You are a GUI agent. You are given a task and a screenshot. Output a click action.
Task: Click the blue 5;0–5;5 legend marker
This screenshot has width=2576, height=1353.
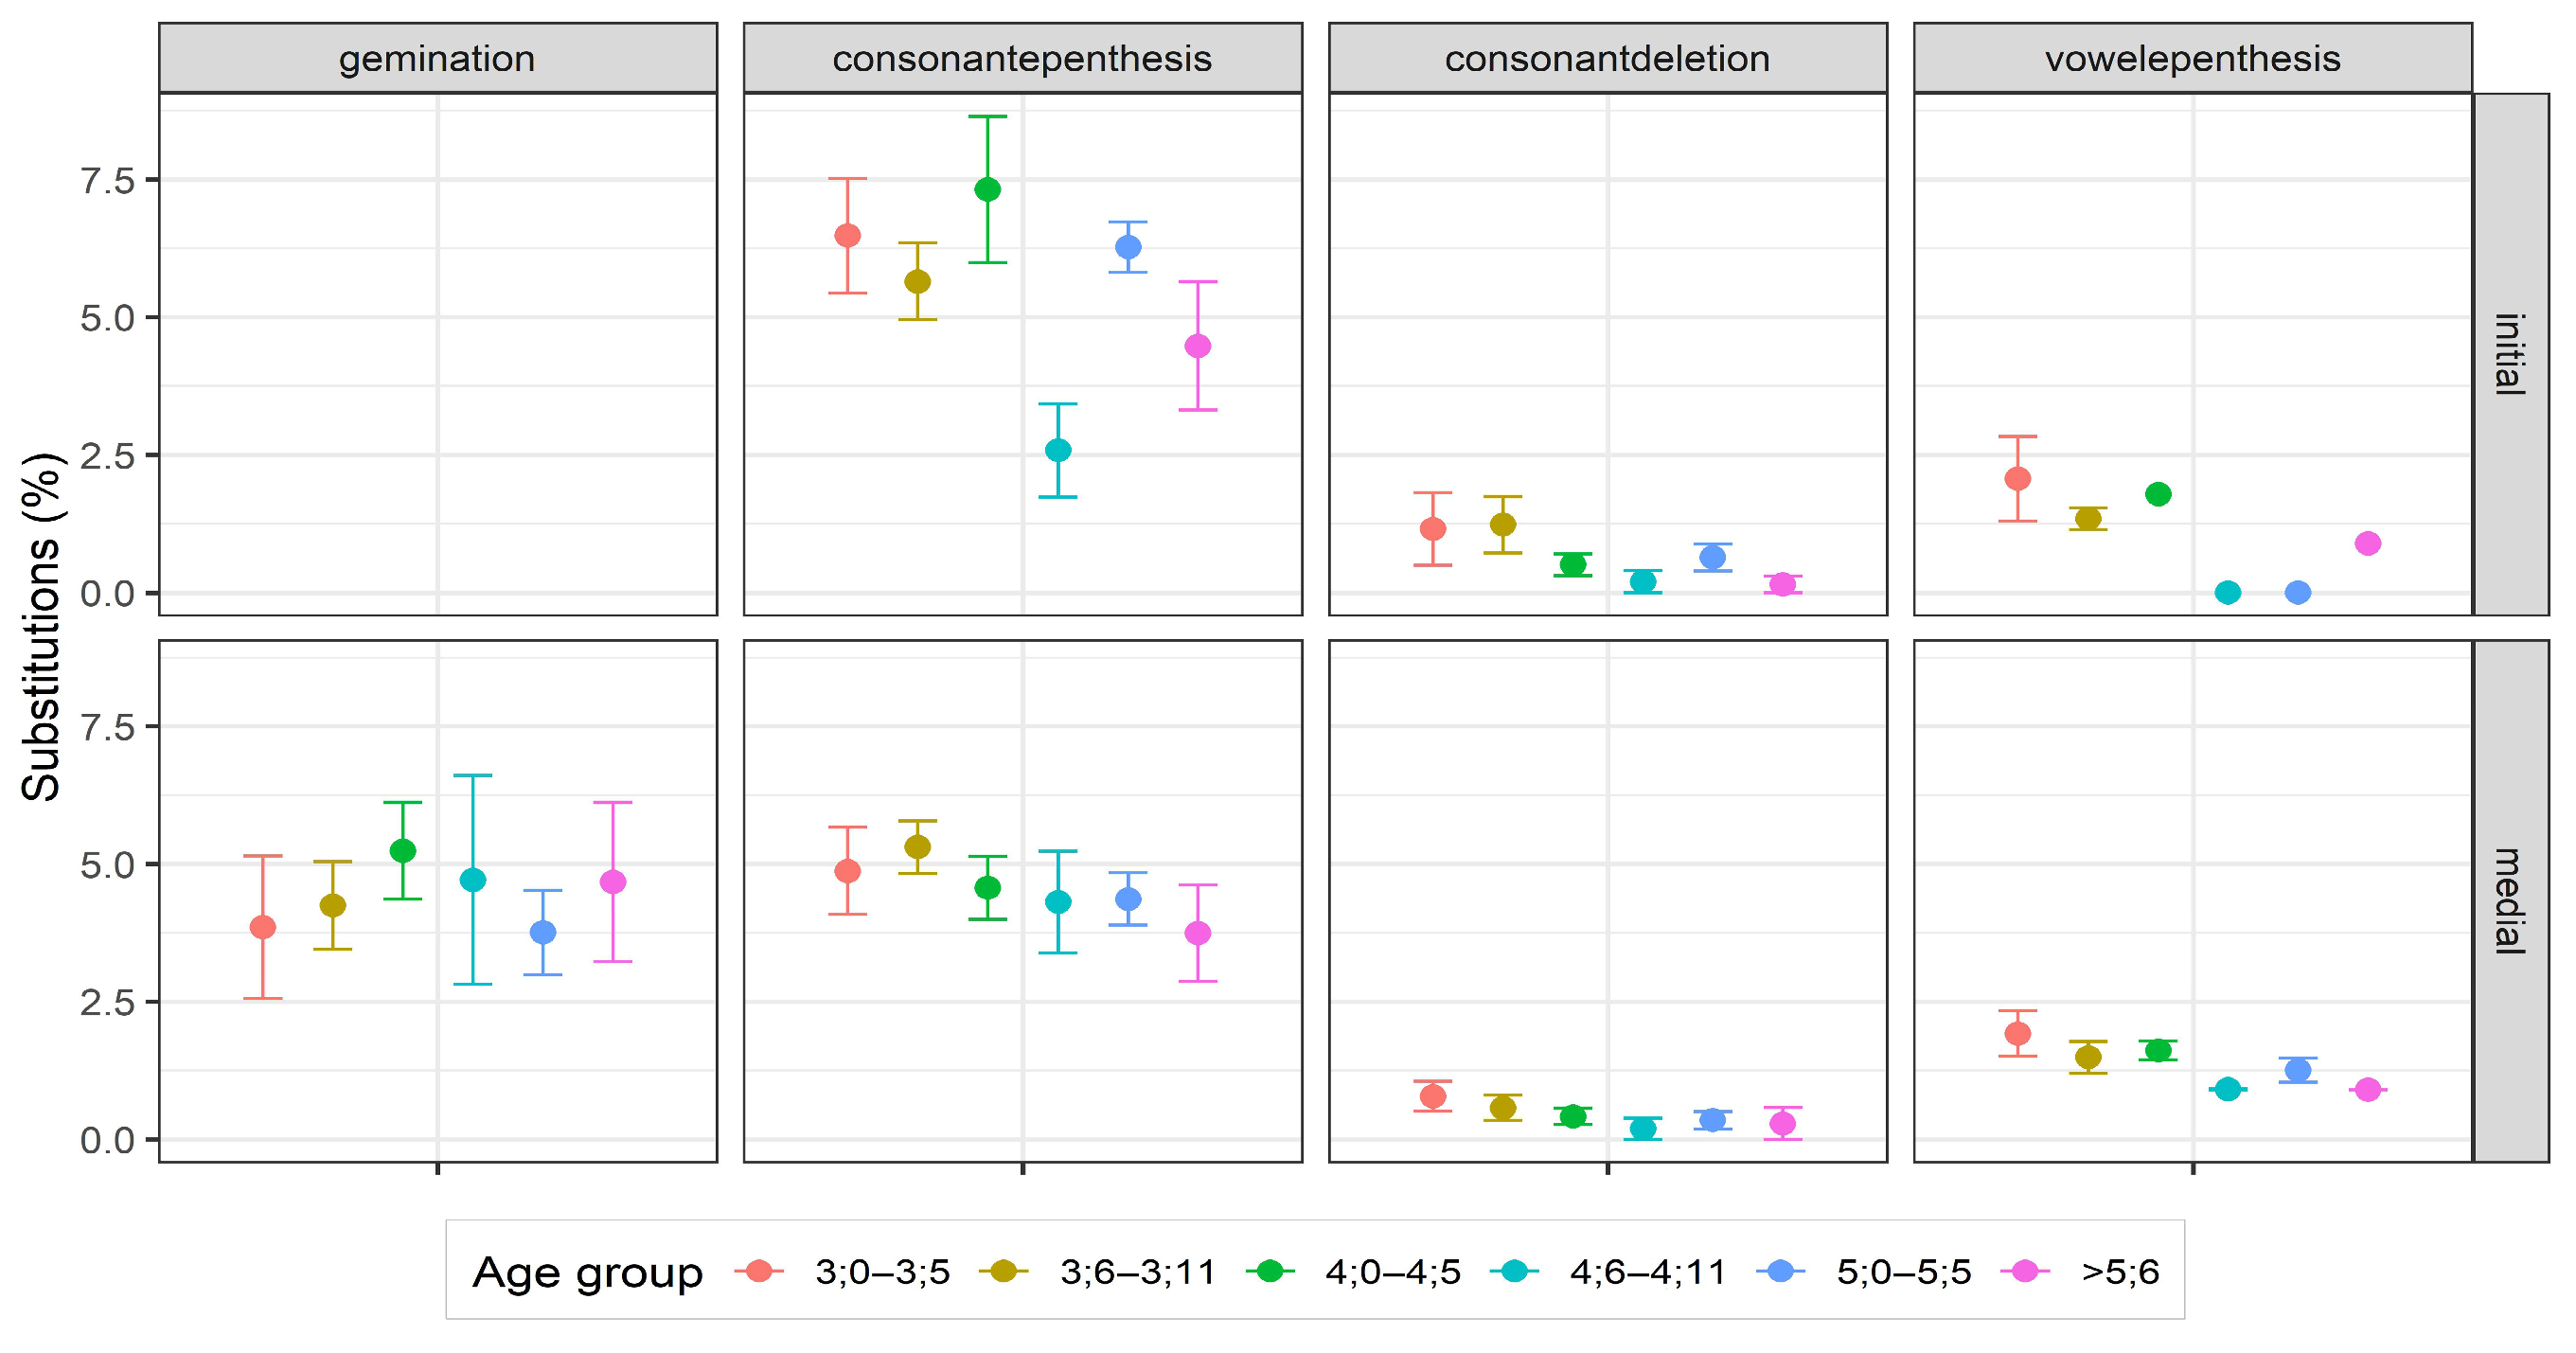pyautogui.click(x=1781, y=1271)
